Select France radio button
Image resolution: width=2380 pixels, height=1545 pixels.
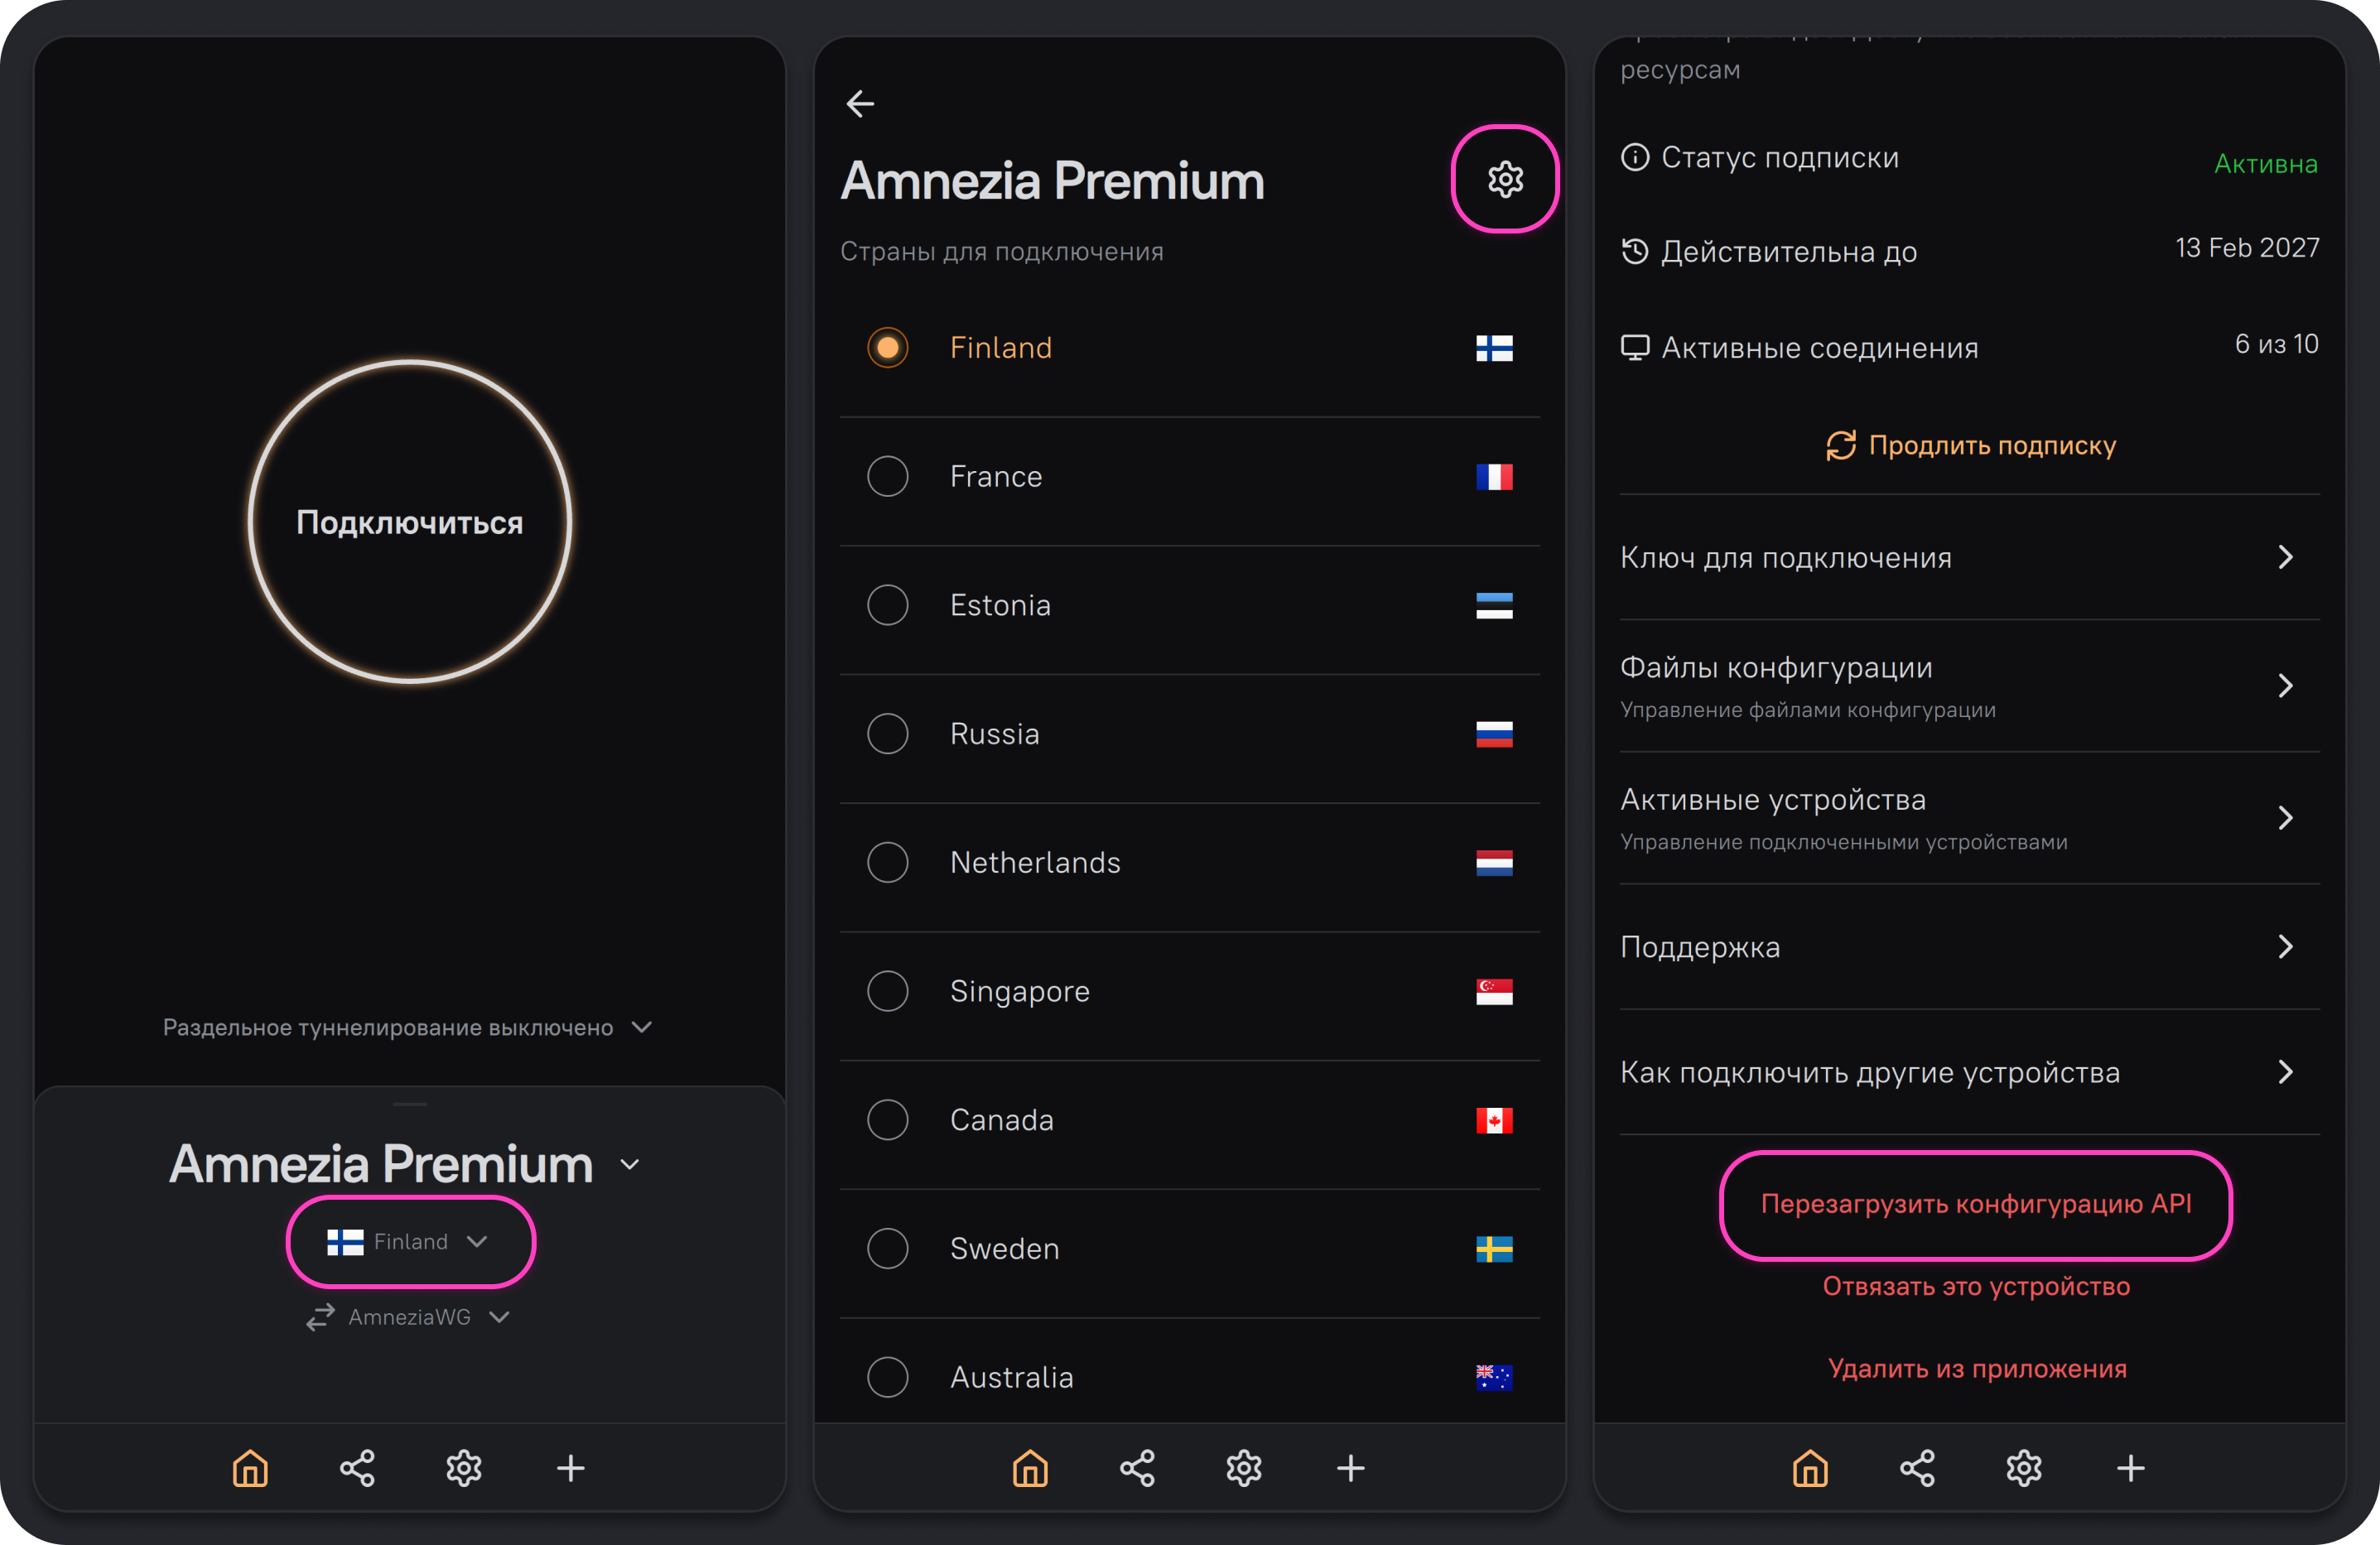(x=888, y=476)
